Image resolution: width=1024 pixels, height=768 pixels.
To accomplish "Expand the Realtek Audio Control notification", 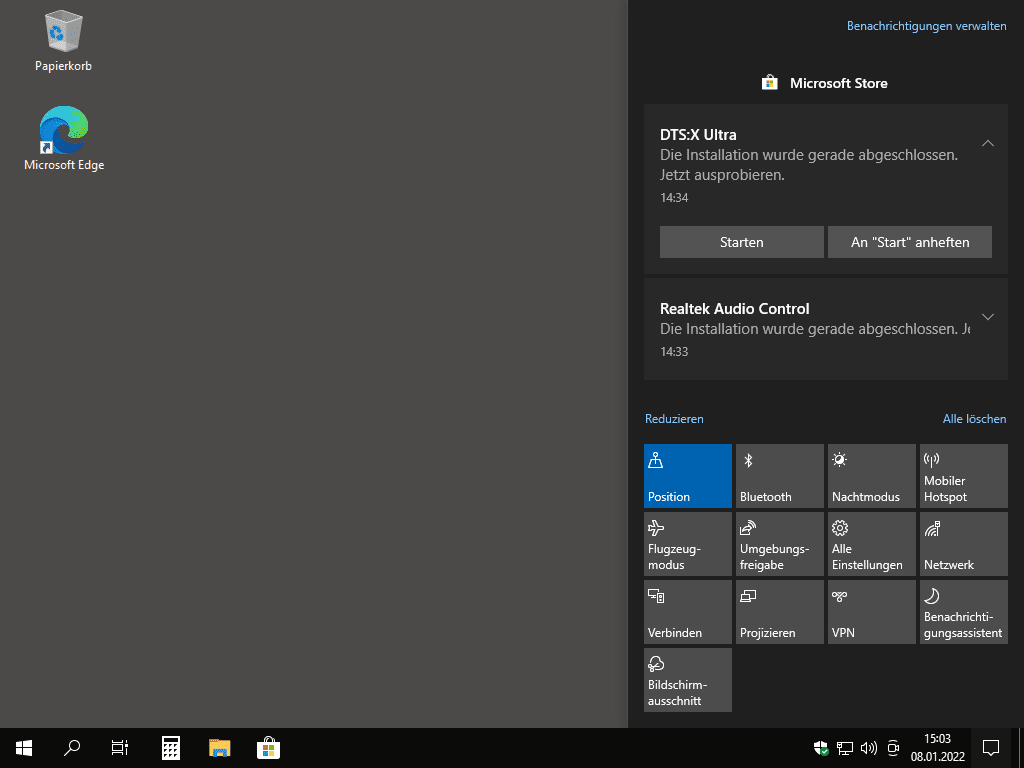I will 988,317.
